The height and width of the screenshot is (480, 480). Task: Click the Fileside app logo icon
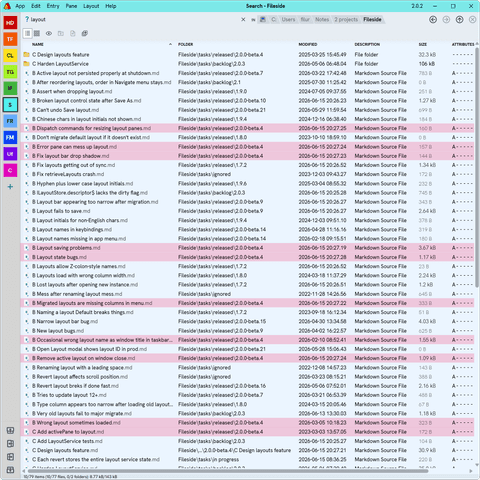[7, 6]
